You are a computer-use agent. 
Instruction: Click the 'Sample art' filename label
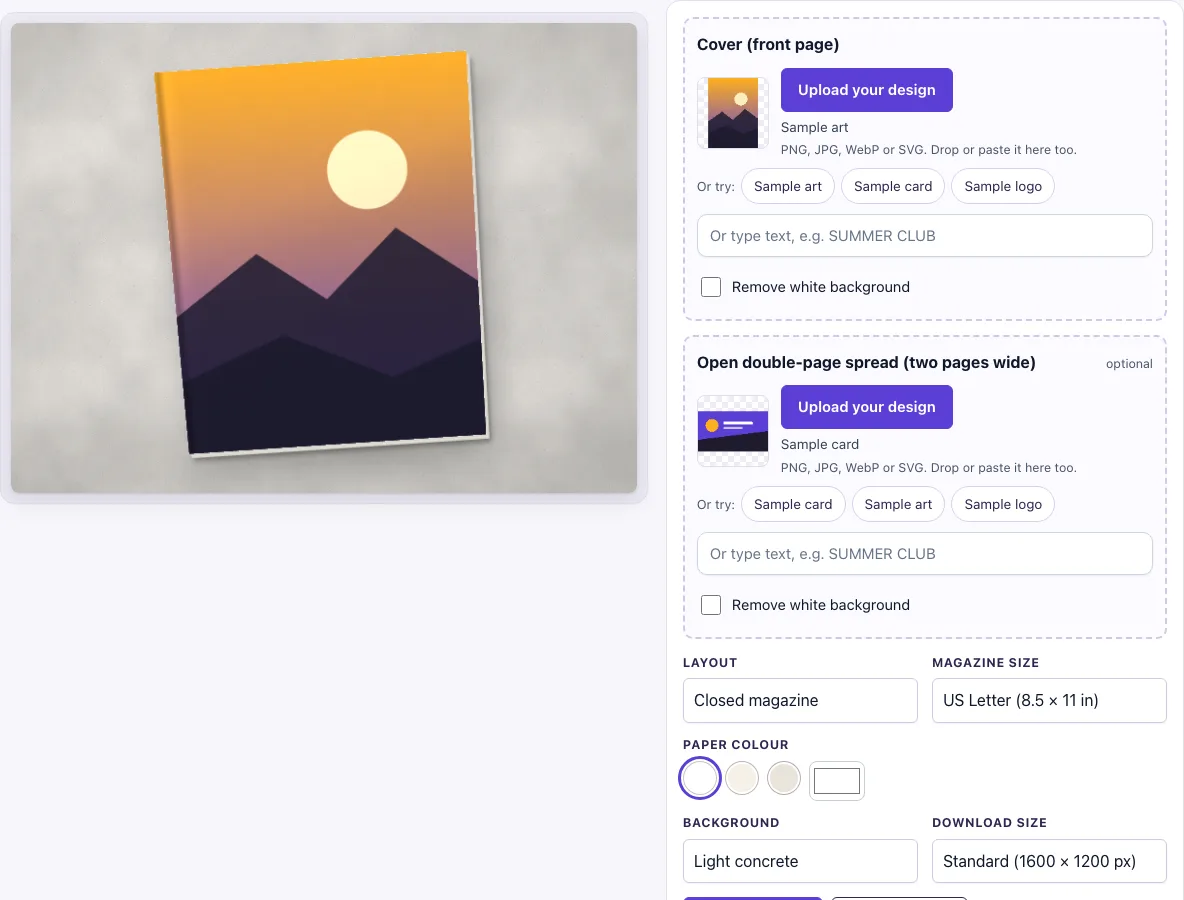pyautogui.click(x=814, y=128)
